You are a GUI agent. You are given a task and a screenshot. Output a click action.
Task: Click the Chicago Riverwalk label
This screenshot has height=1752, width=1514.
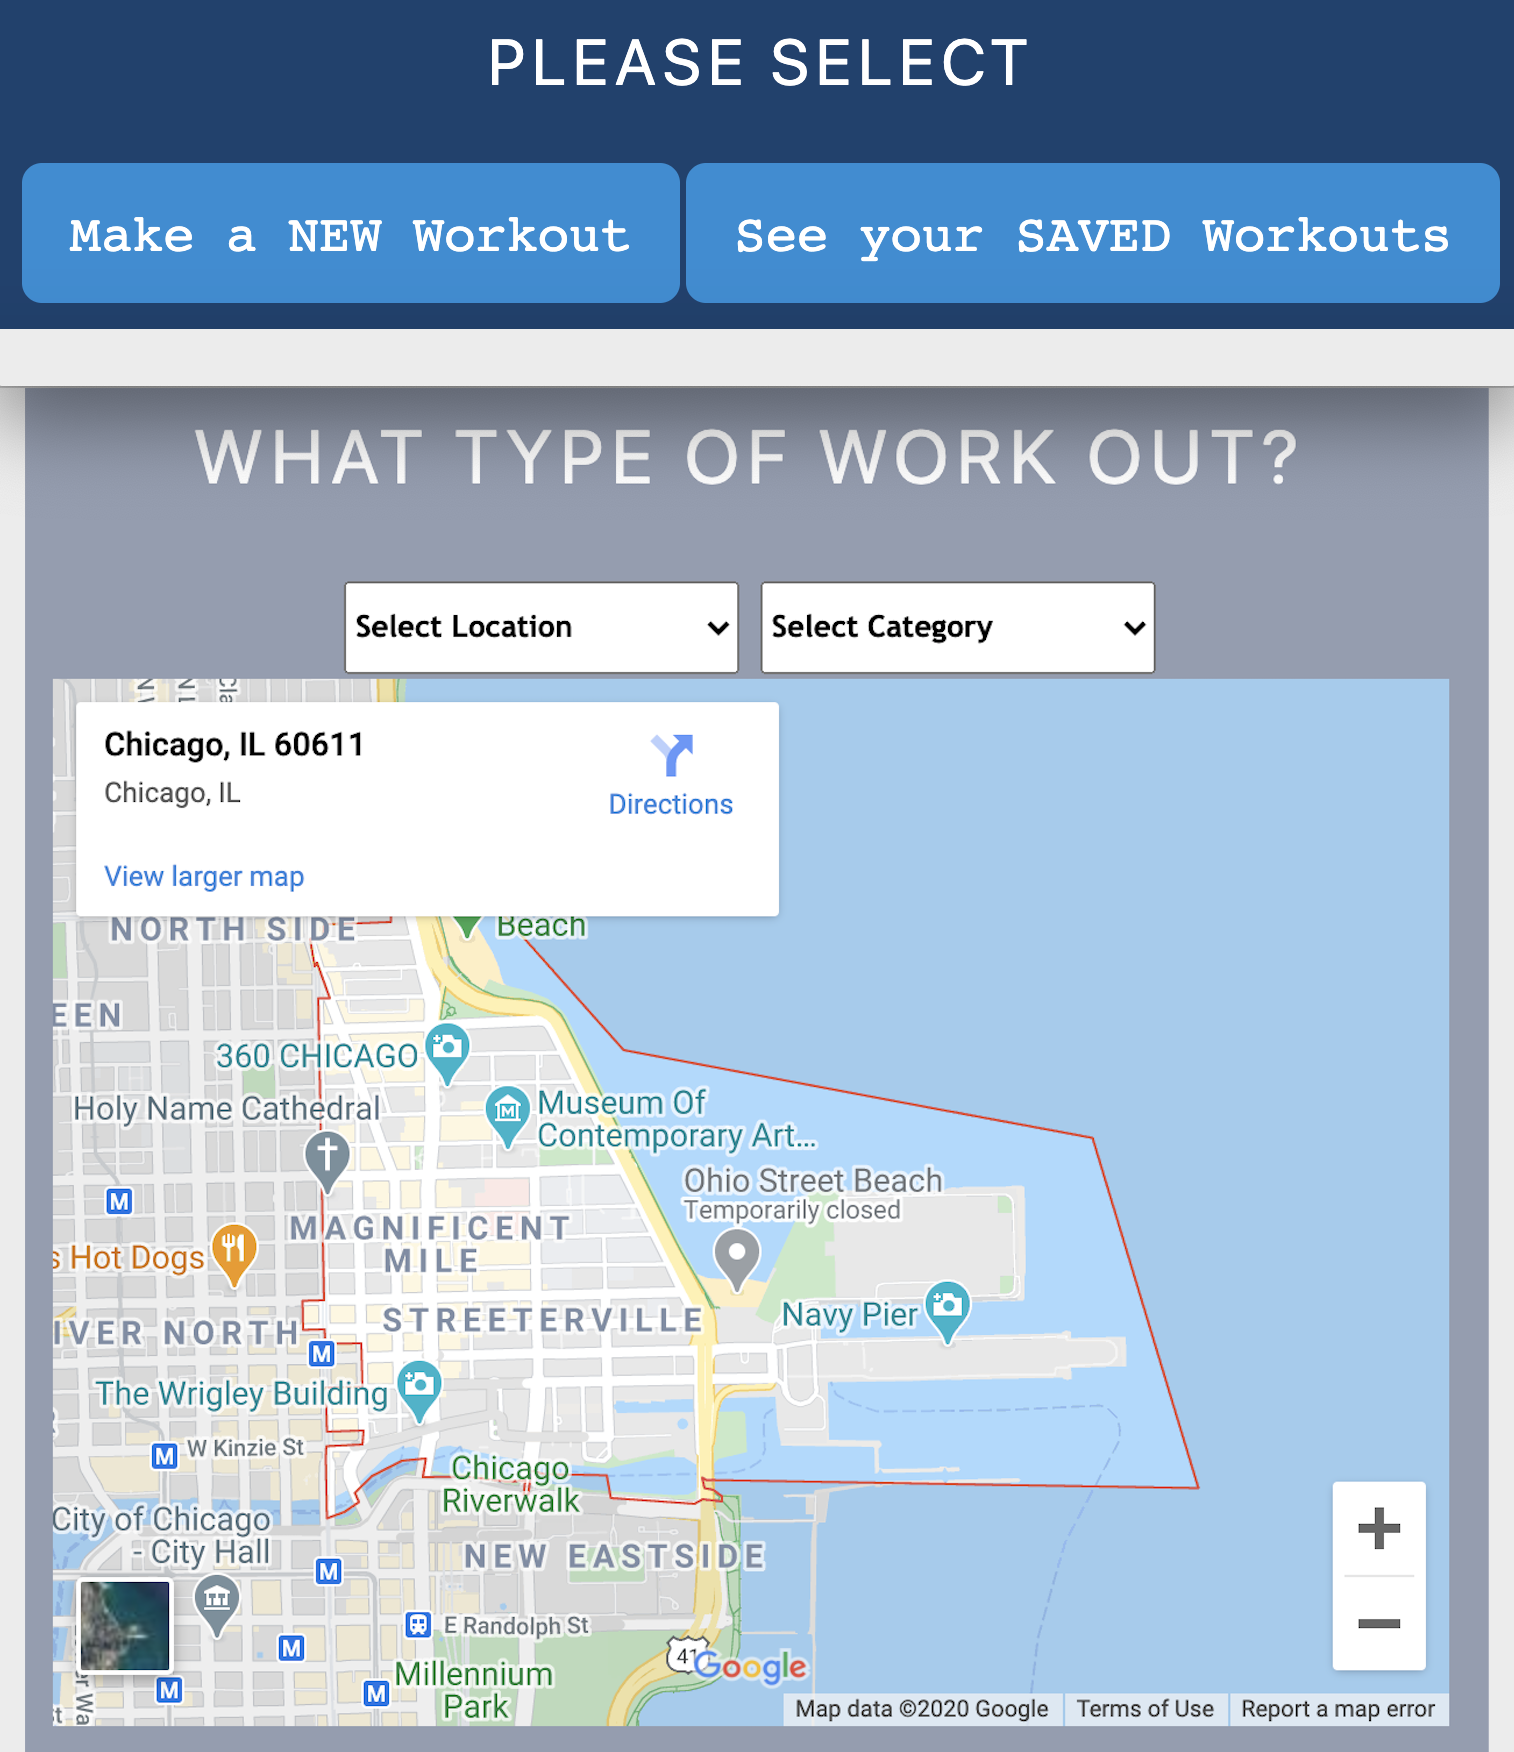510,1484
